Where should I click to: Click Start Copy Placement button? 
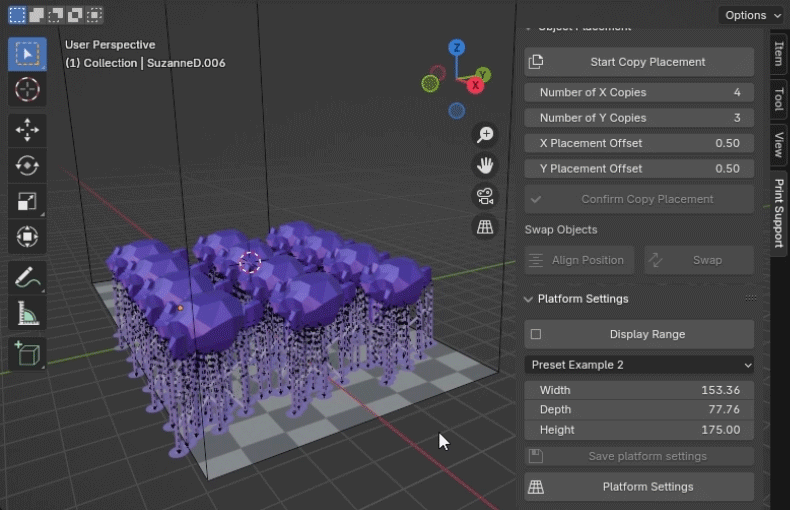(x=639, y=62)
